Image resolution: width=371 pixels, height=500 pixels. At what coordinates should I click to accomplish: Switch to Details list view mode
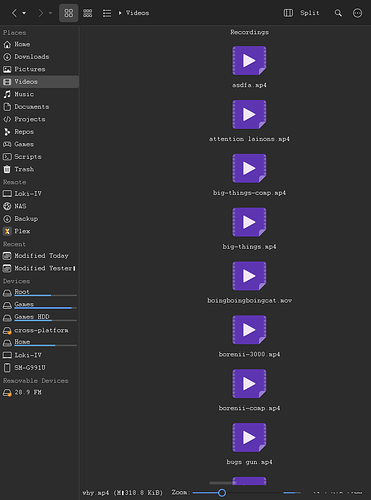[107, 13]
